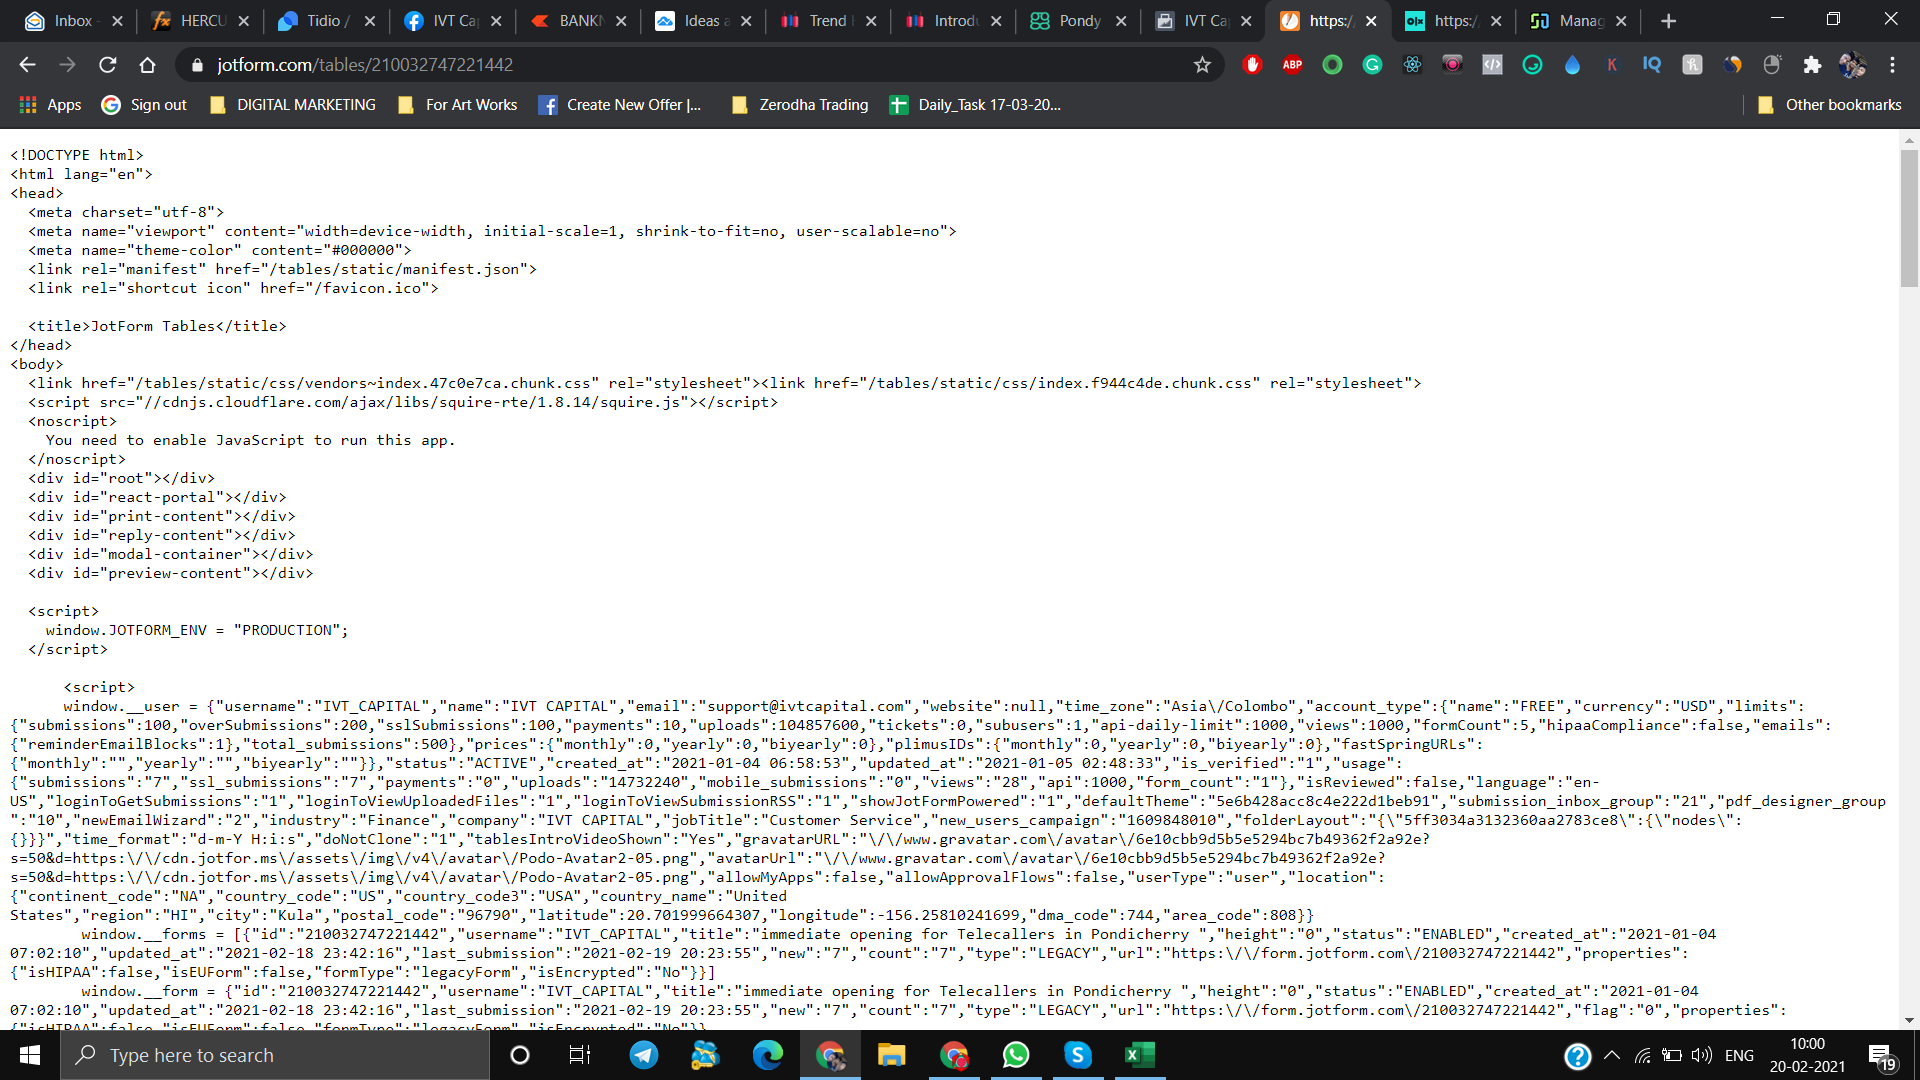This screenshot has height=1080, width=1920.
Task: Click the Grammarly extension icon
Action: (1371, 64)
